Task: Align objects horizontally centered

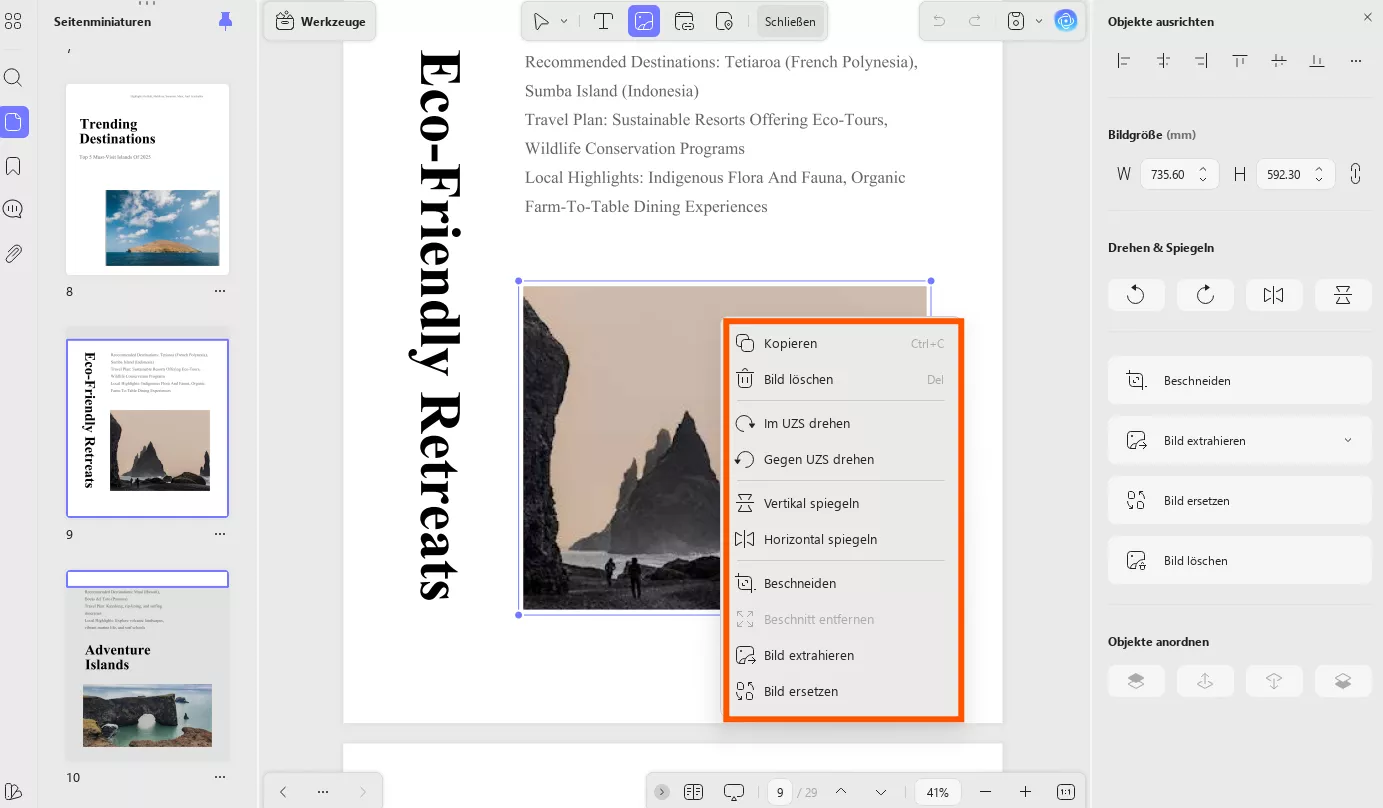Action: tap(1163, 61)
